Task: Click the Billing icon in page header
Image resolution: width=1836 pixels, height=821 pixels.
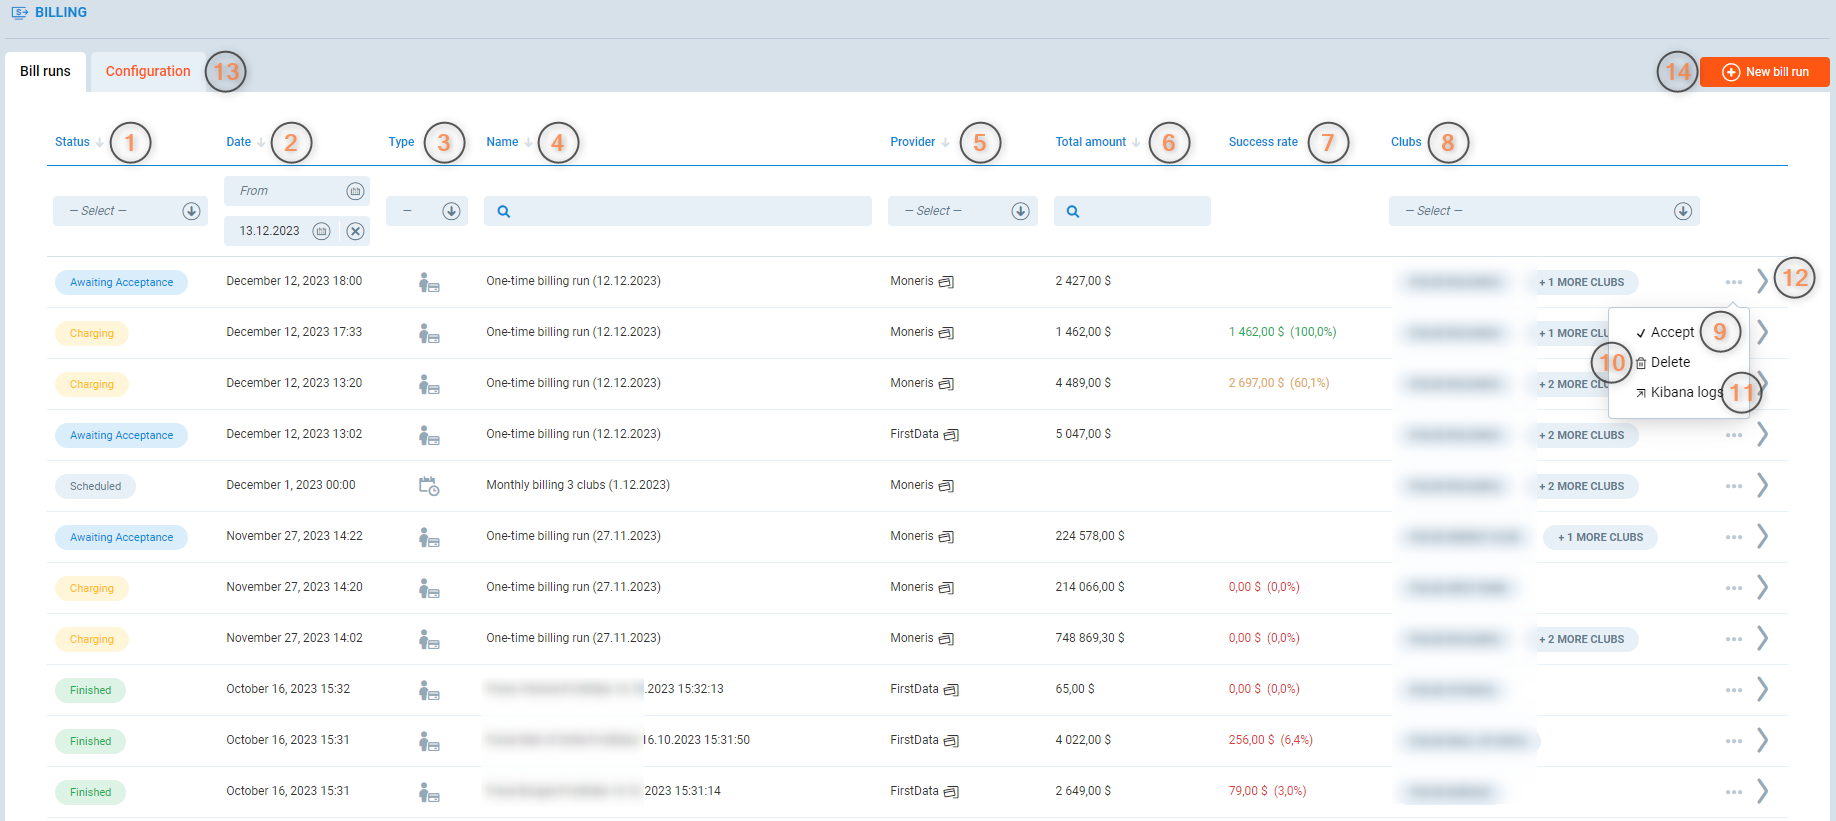Action: (x=19, y=13)
